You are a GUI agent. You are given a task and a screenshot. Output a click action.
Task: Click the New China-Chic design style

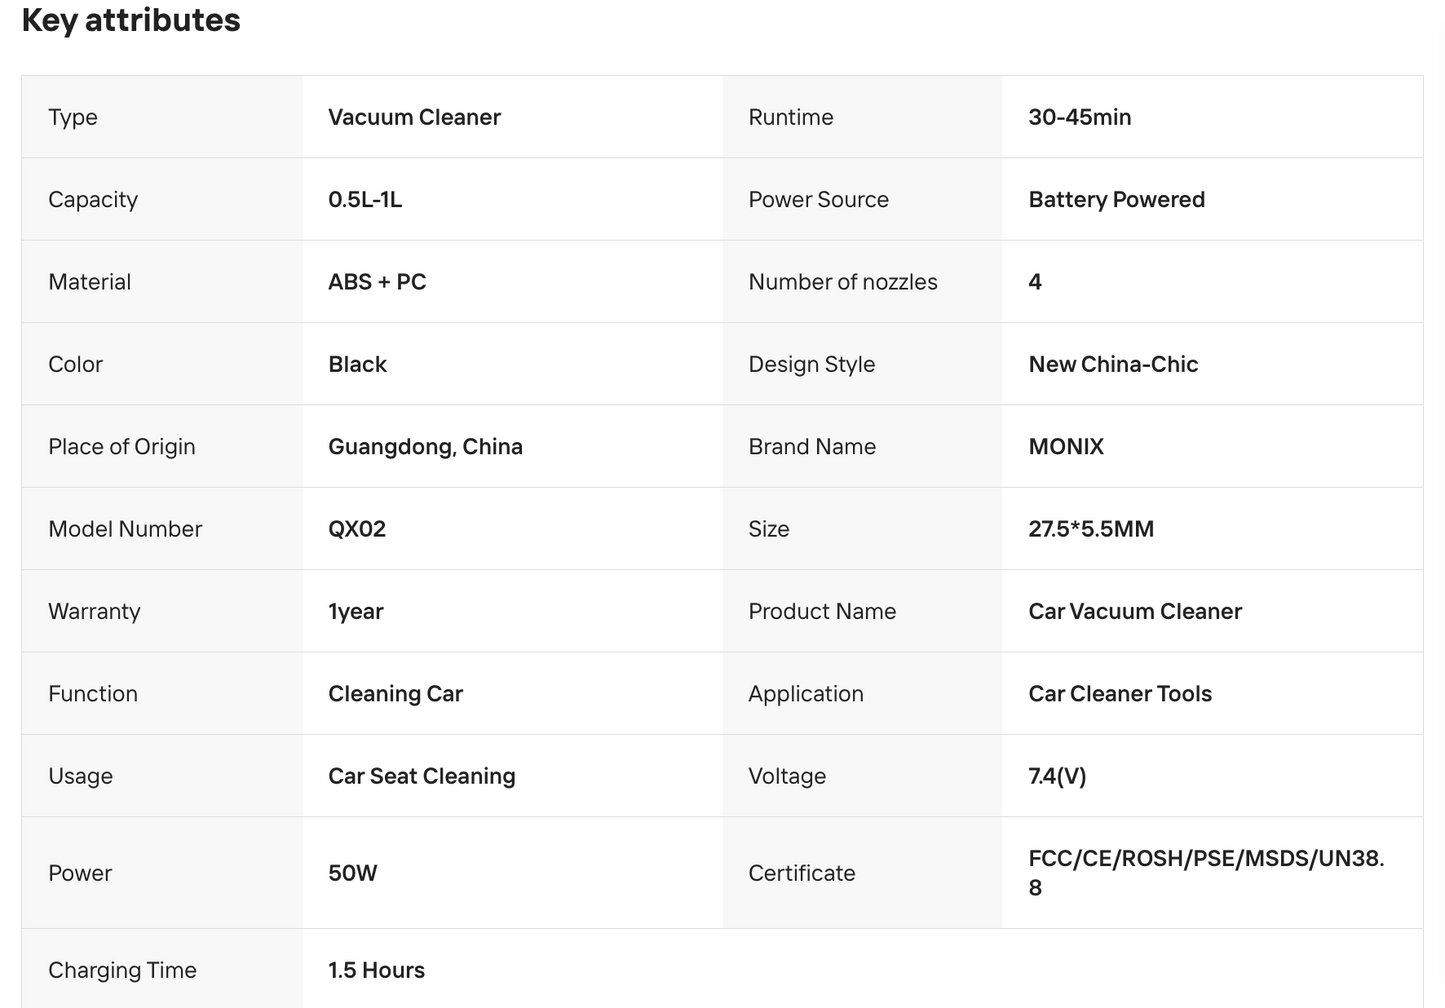pyautogui.click(x=1113, y=364)
